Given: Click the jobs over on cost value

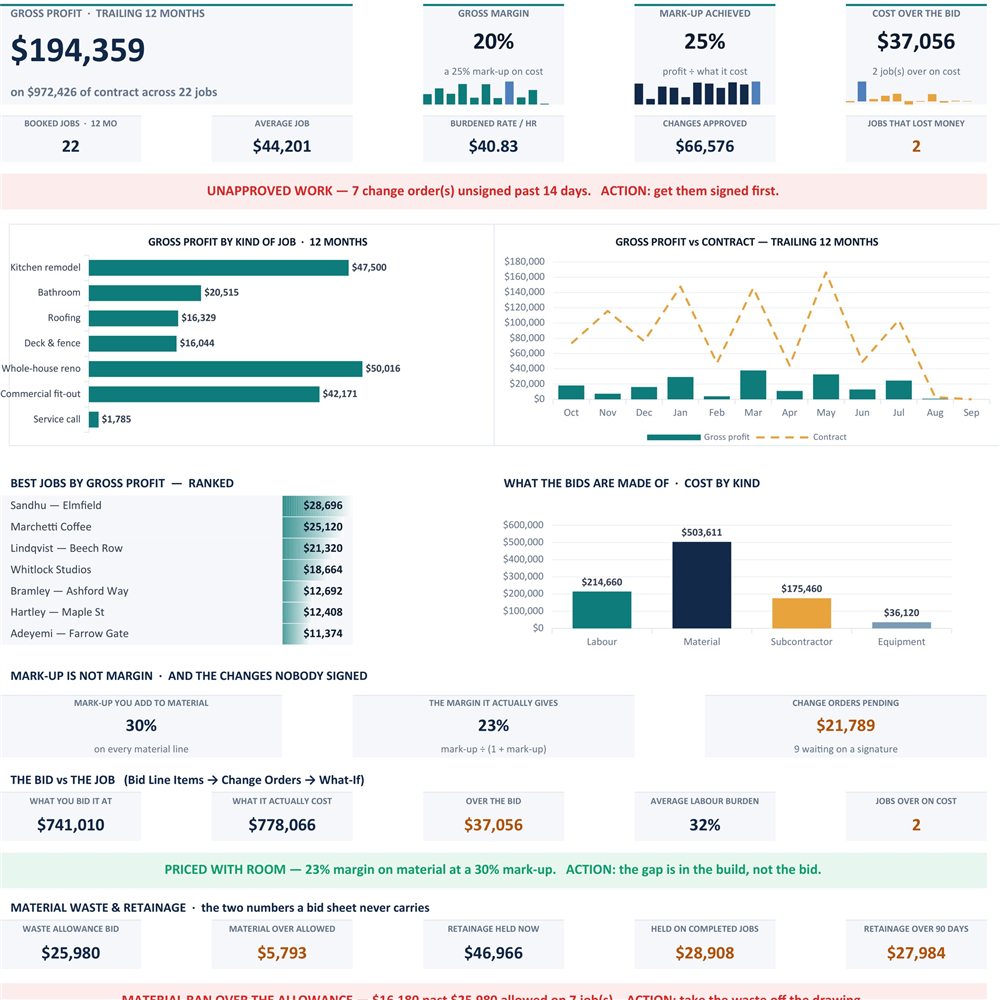Looking at the screenshot, I should [x=916, y=825].
